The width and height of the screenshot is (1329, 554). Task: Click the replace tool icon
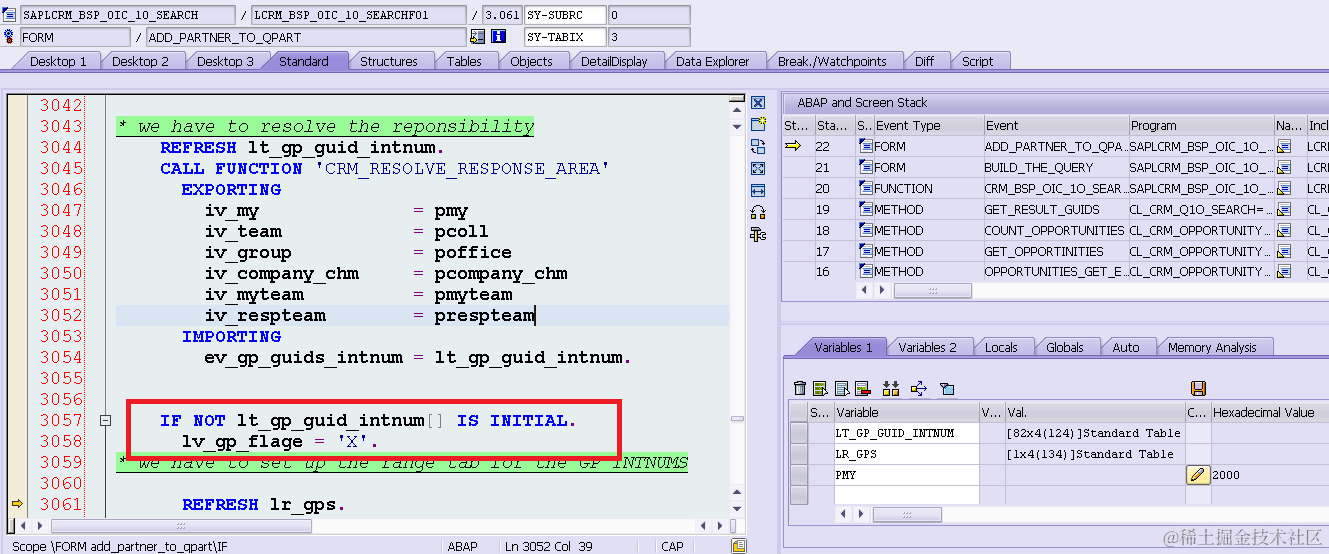(758, 146)
